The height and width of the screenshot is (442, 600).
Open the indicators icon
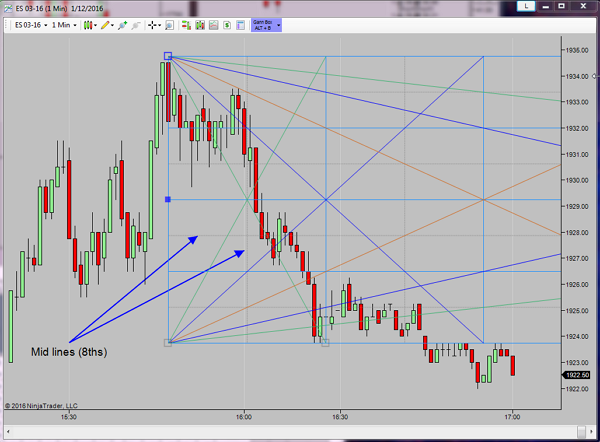tap(214, 25)
